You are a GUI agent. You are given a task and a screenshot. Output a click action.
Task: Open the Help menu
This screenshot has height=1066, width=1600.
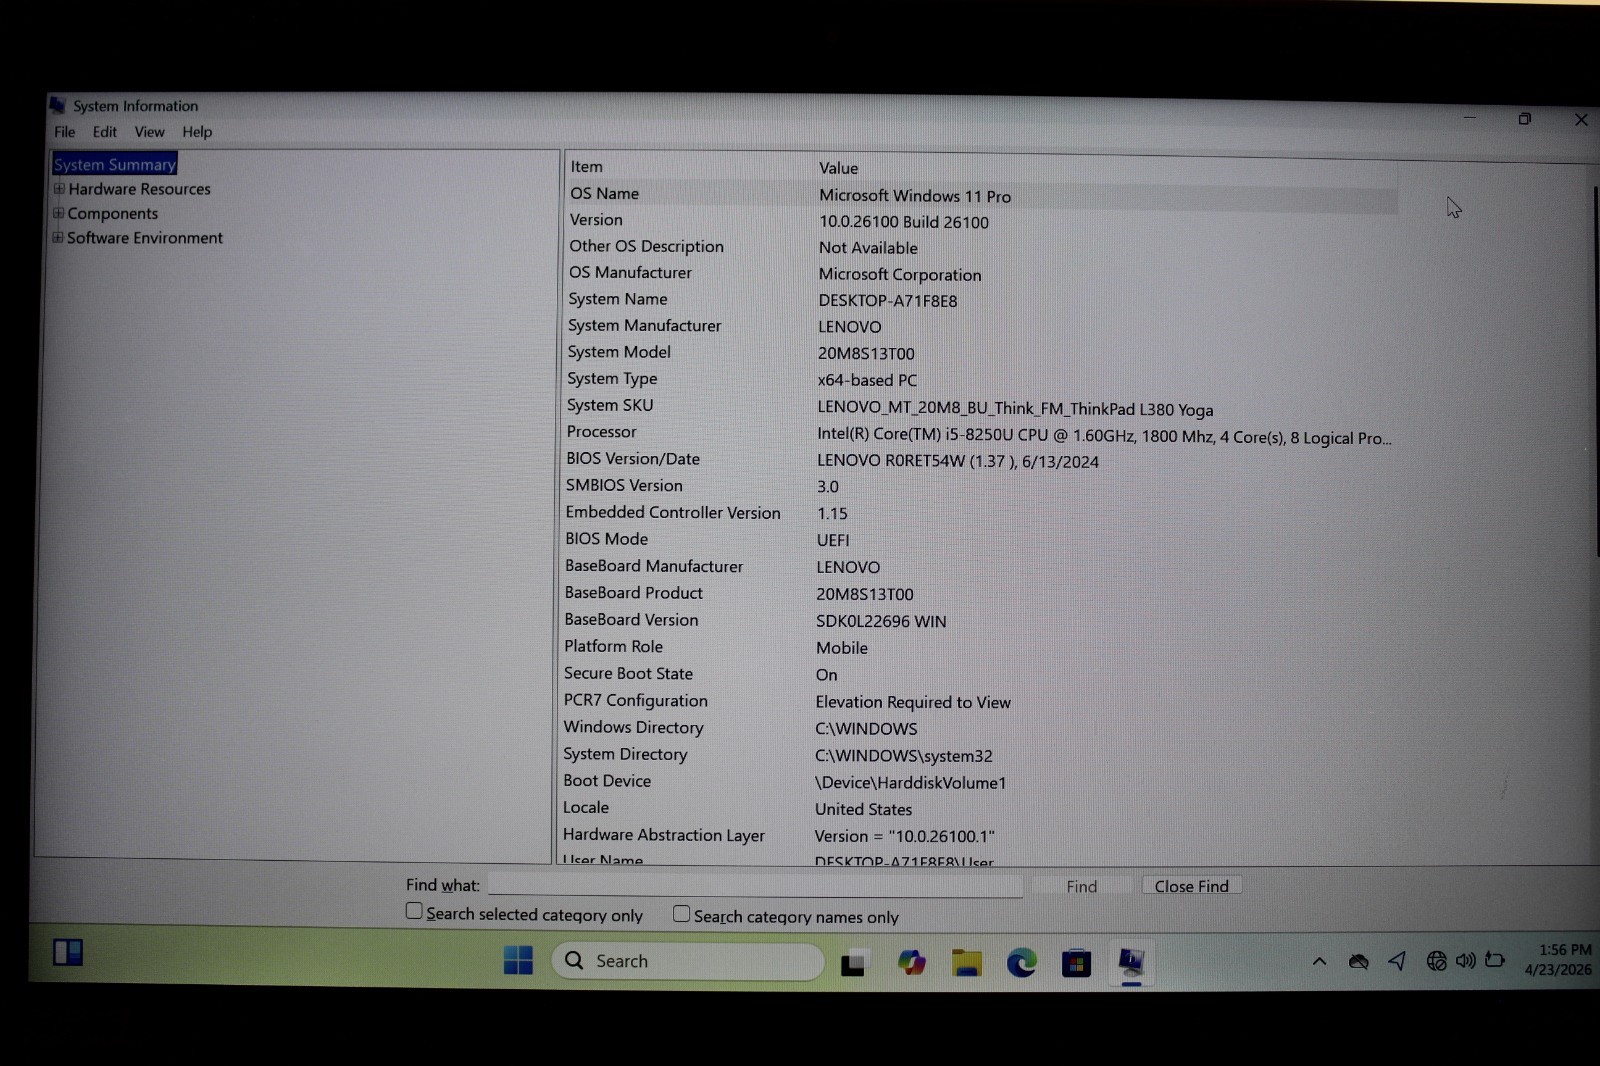click(x=197, y=132)
